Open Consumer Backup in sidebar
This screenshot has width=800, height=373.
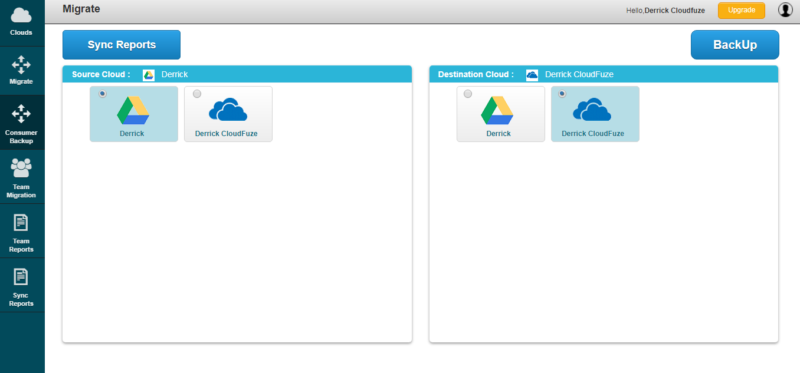(21, 122)
